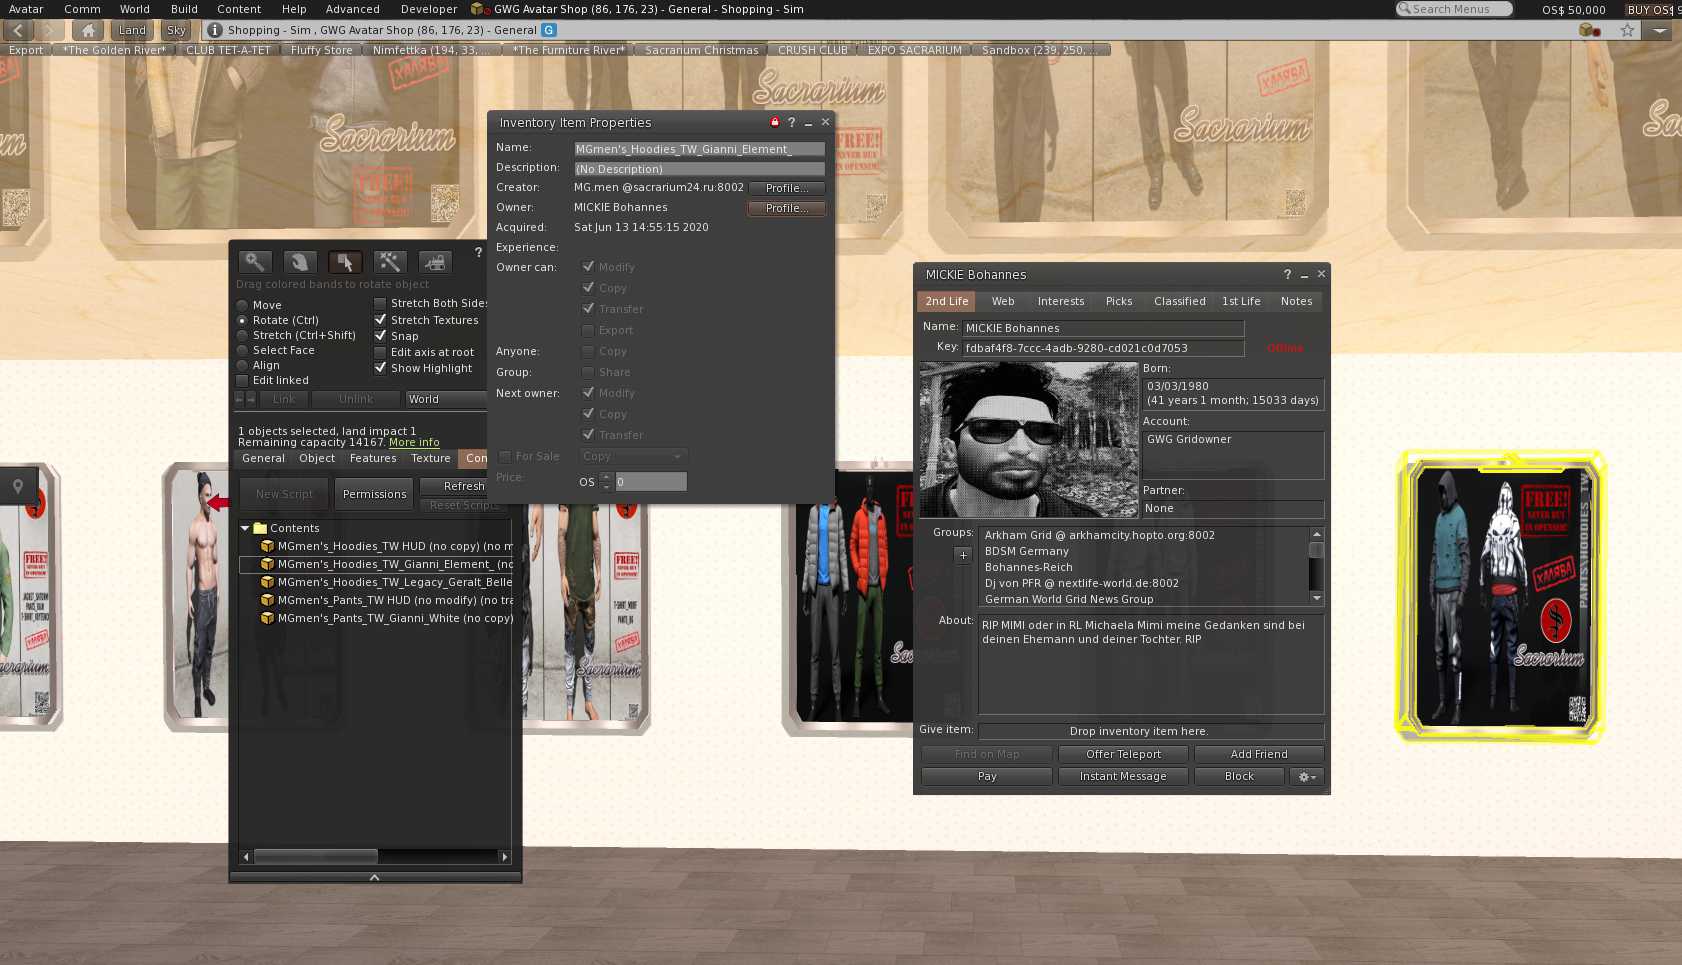Click the map pin icon at left edge
This screenshot has height=965, width=1682.
(18, 486)
